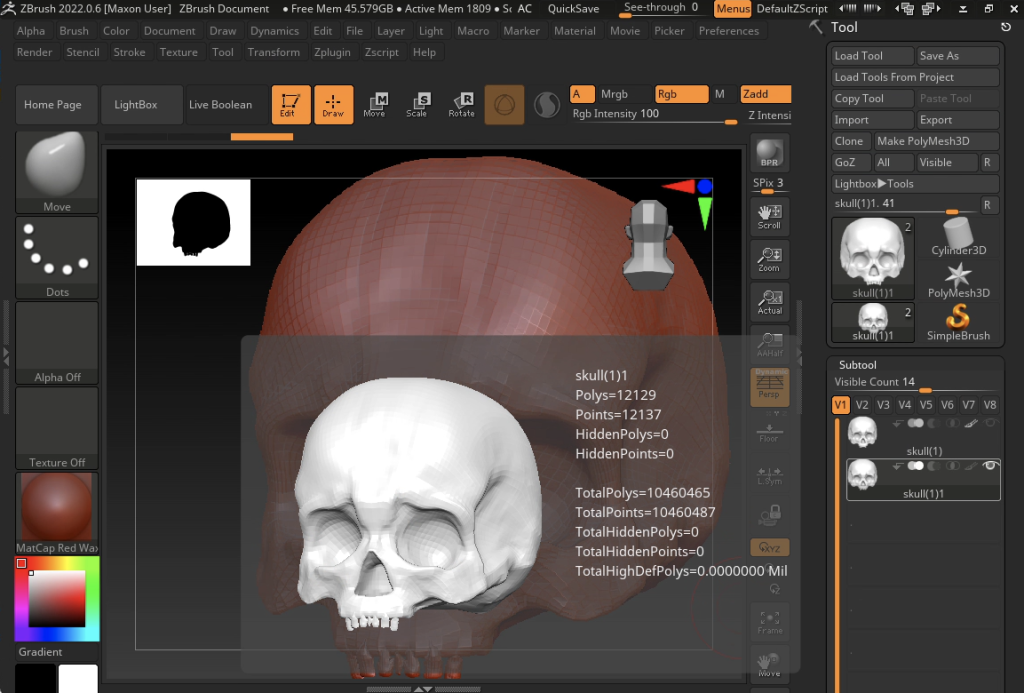Toggle Perspective distortion button
1024x693 pixels.
click(769, 387)
